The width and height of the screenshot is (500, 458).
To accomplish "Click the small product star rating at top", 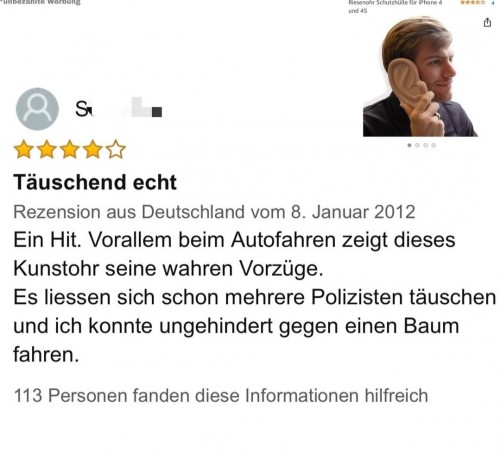I will coord(472,2).
